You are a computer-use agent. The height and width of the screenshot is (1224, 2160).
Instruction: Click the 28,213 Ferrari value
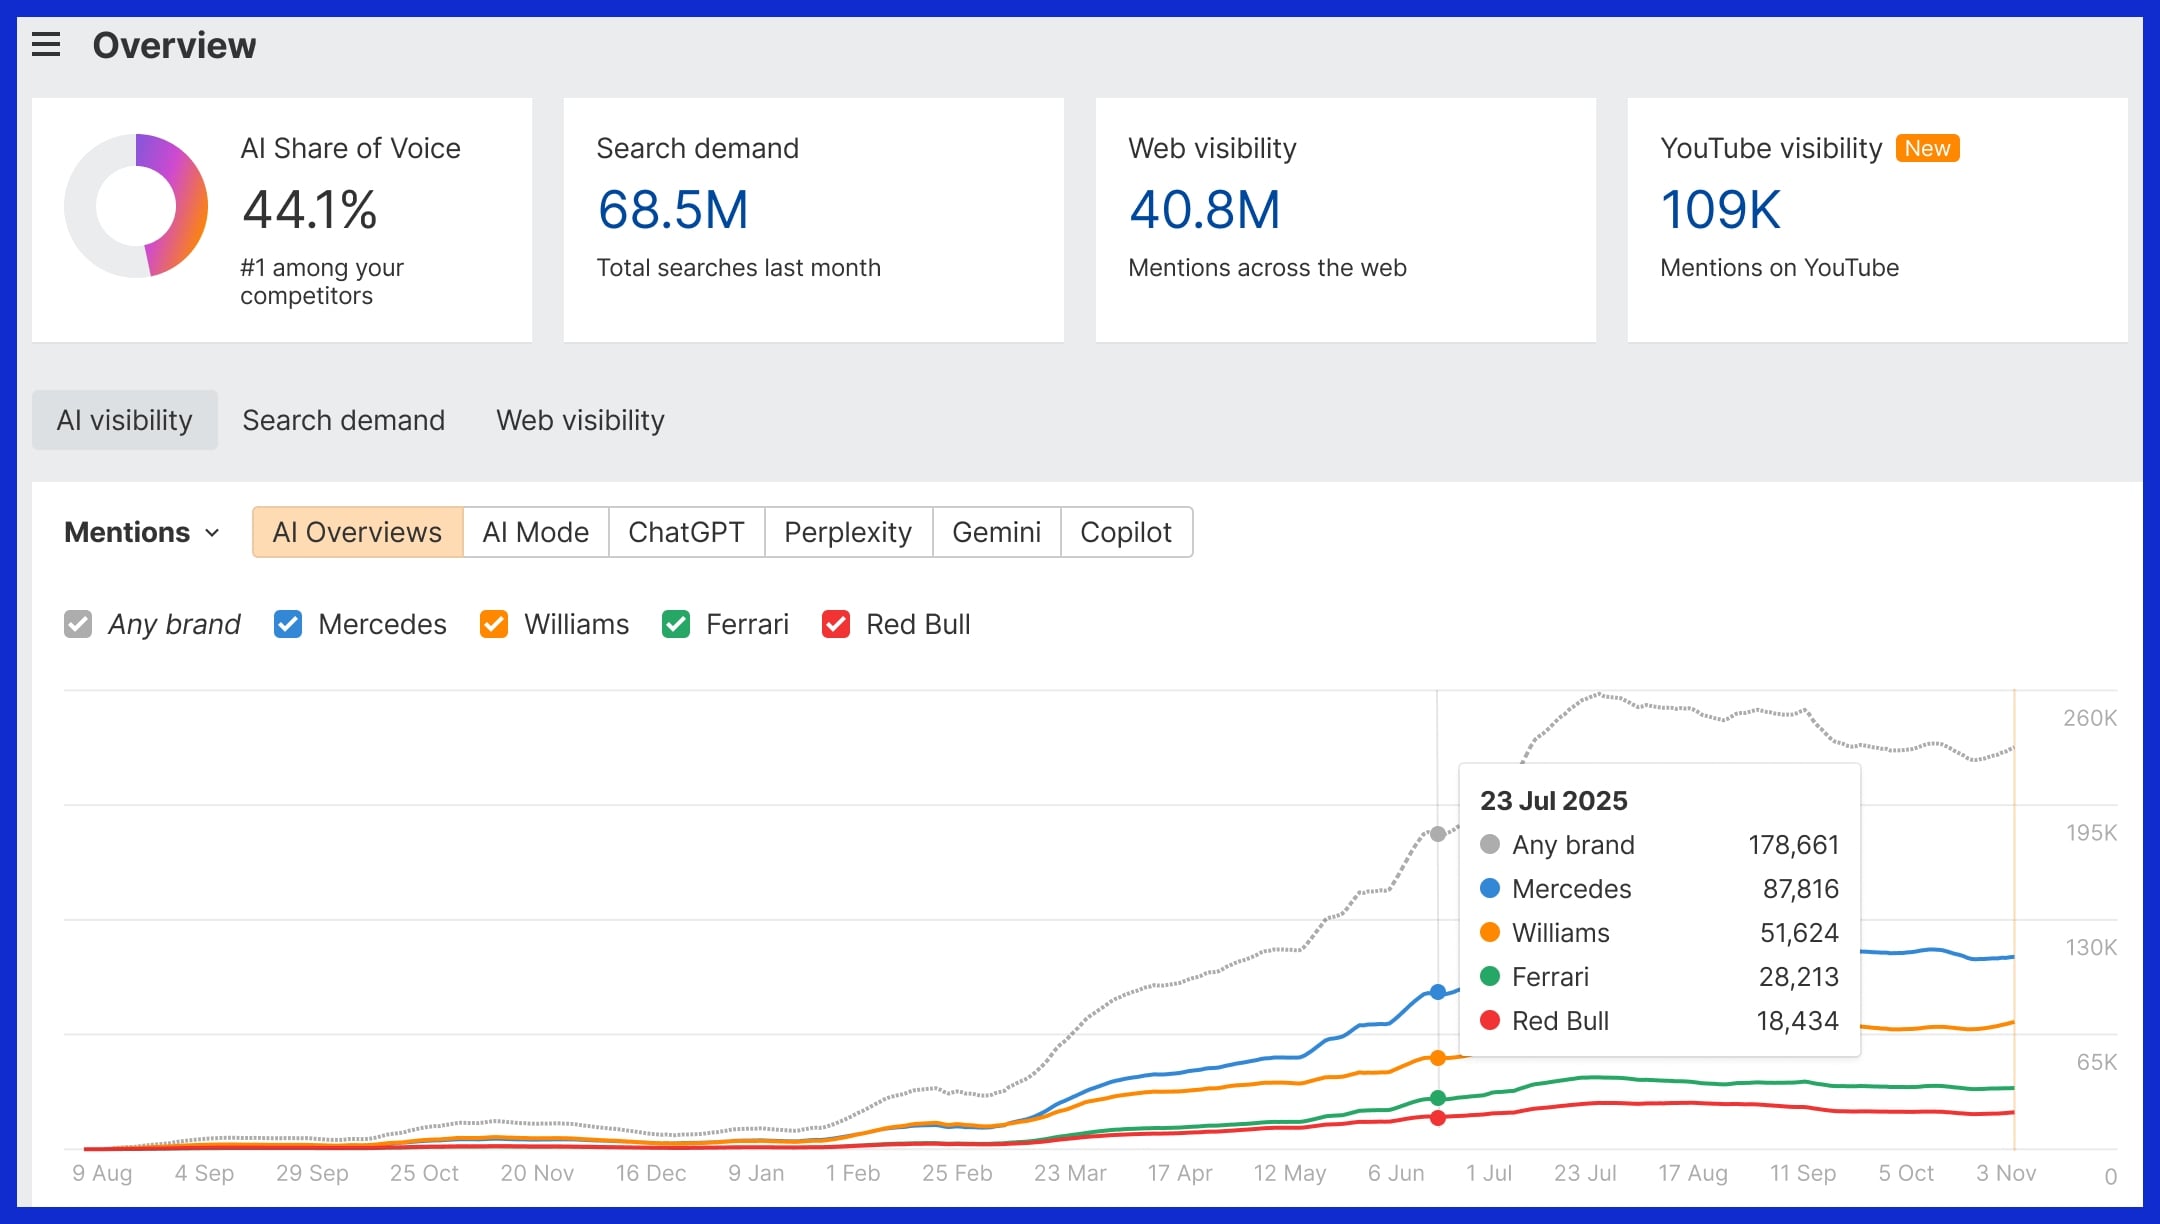1800,977
